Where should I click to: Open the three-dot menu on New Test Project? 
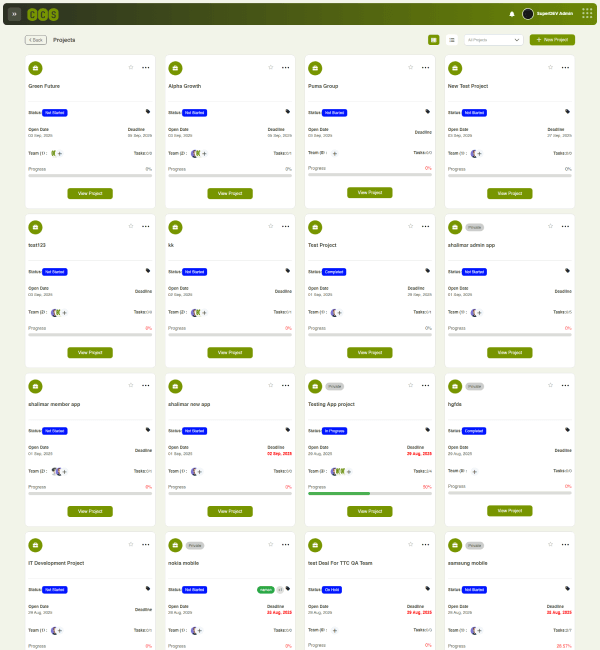click(566, 67)
